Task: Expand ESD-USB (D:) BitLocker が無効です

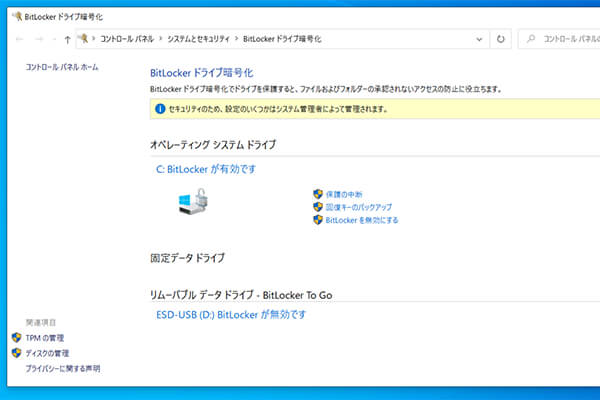Action: pyautogui.click(x=231, y=315)
